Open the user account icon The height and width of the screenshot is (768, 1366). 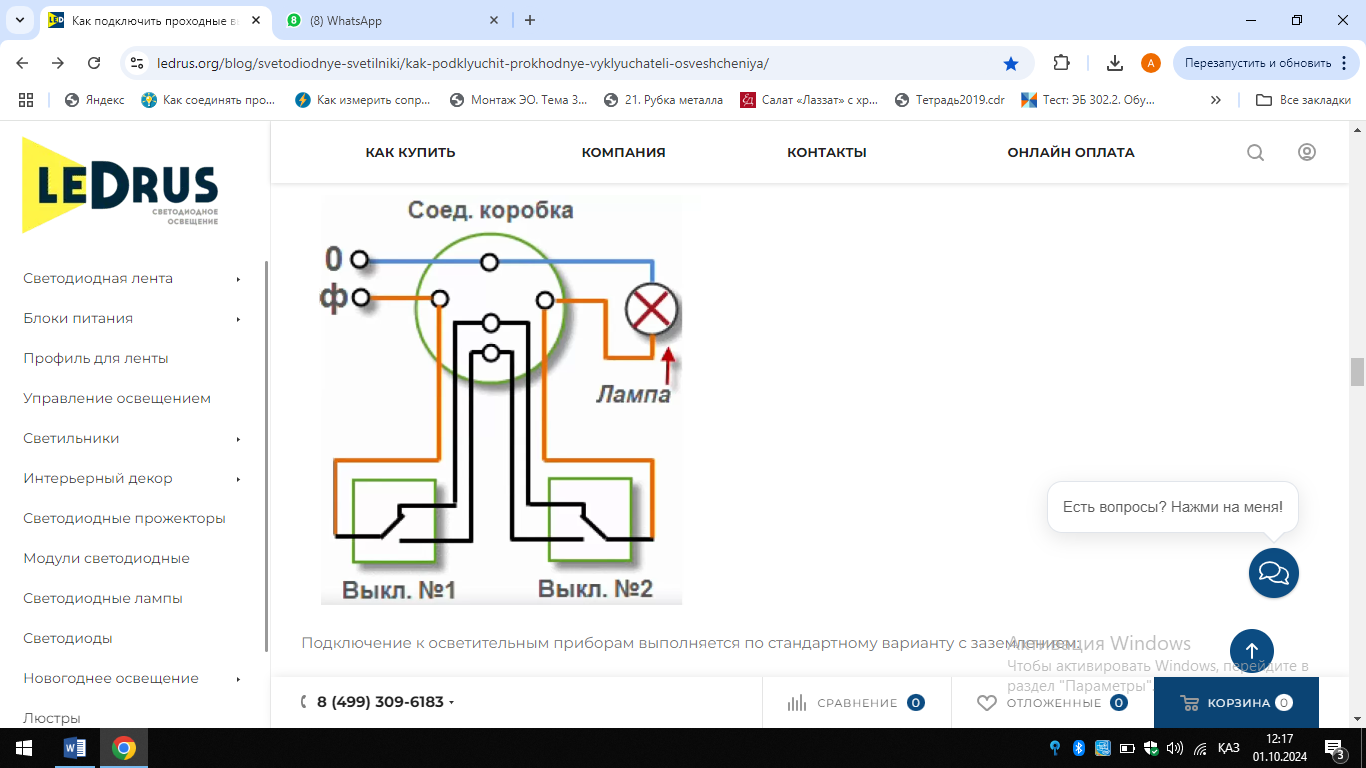1307,152
